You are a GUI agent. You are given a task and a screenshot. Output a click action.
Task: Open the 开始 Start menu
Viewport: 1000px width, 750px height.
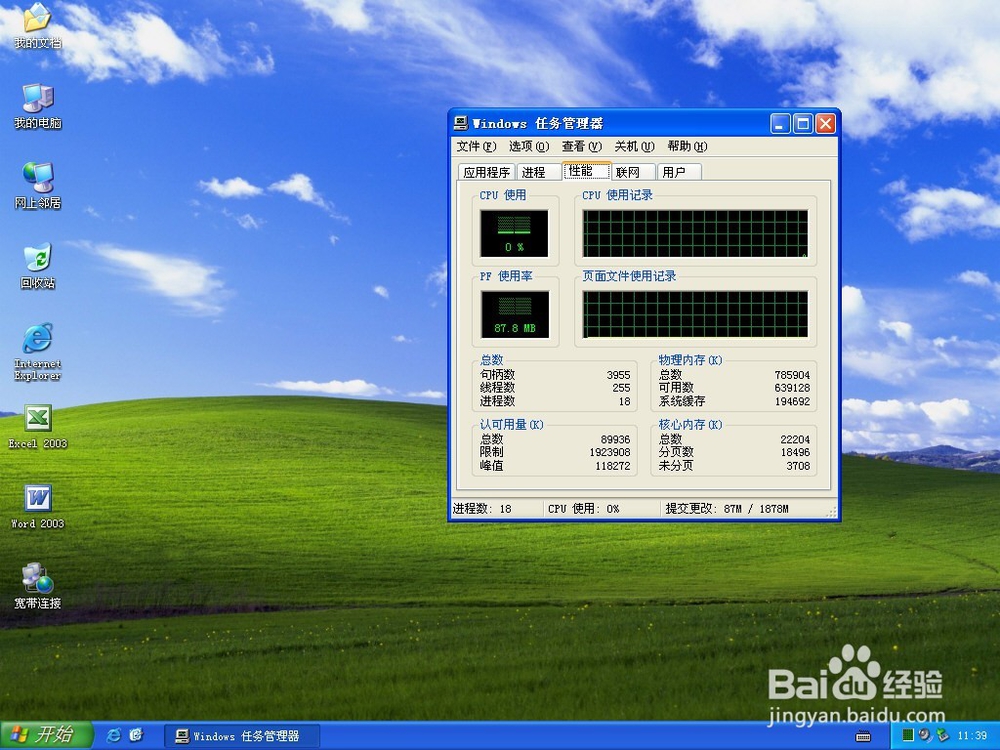47,735
